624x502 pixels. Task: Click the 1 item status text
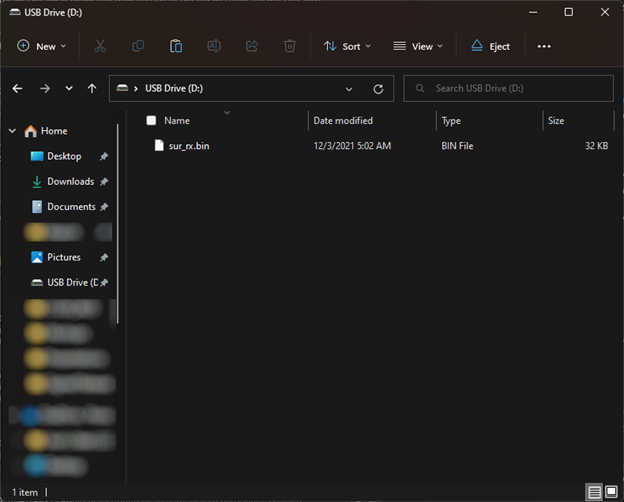[25, 492]
